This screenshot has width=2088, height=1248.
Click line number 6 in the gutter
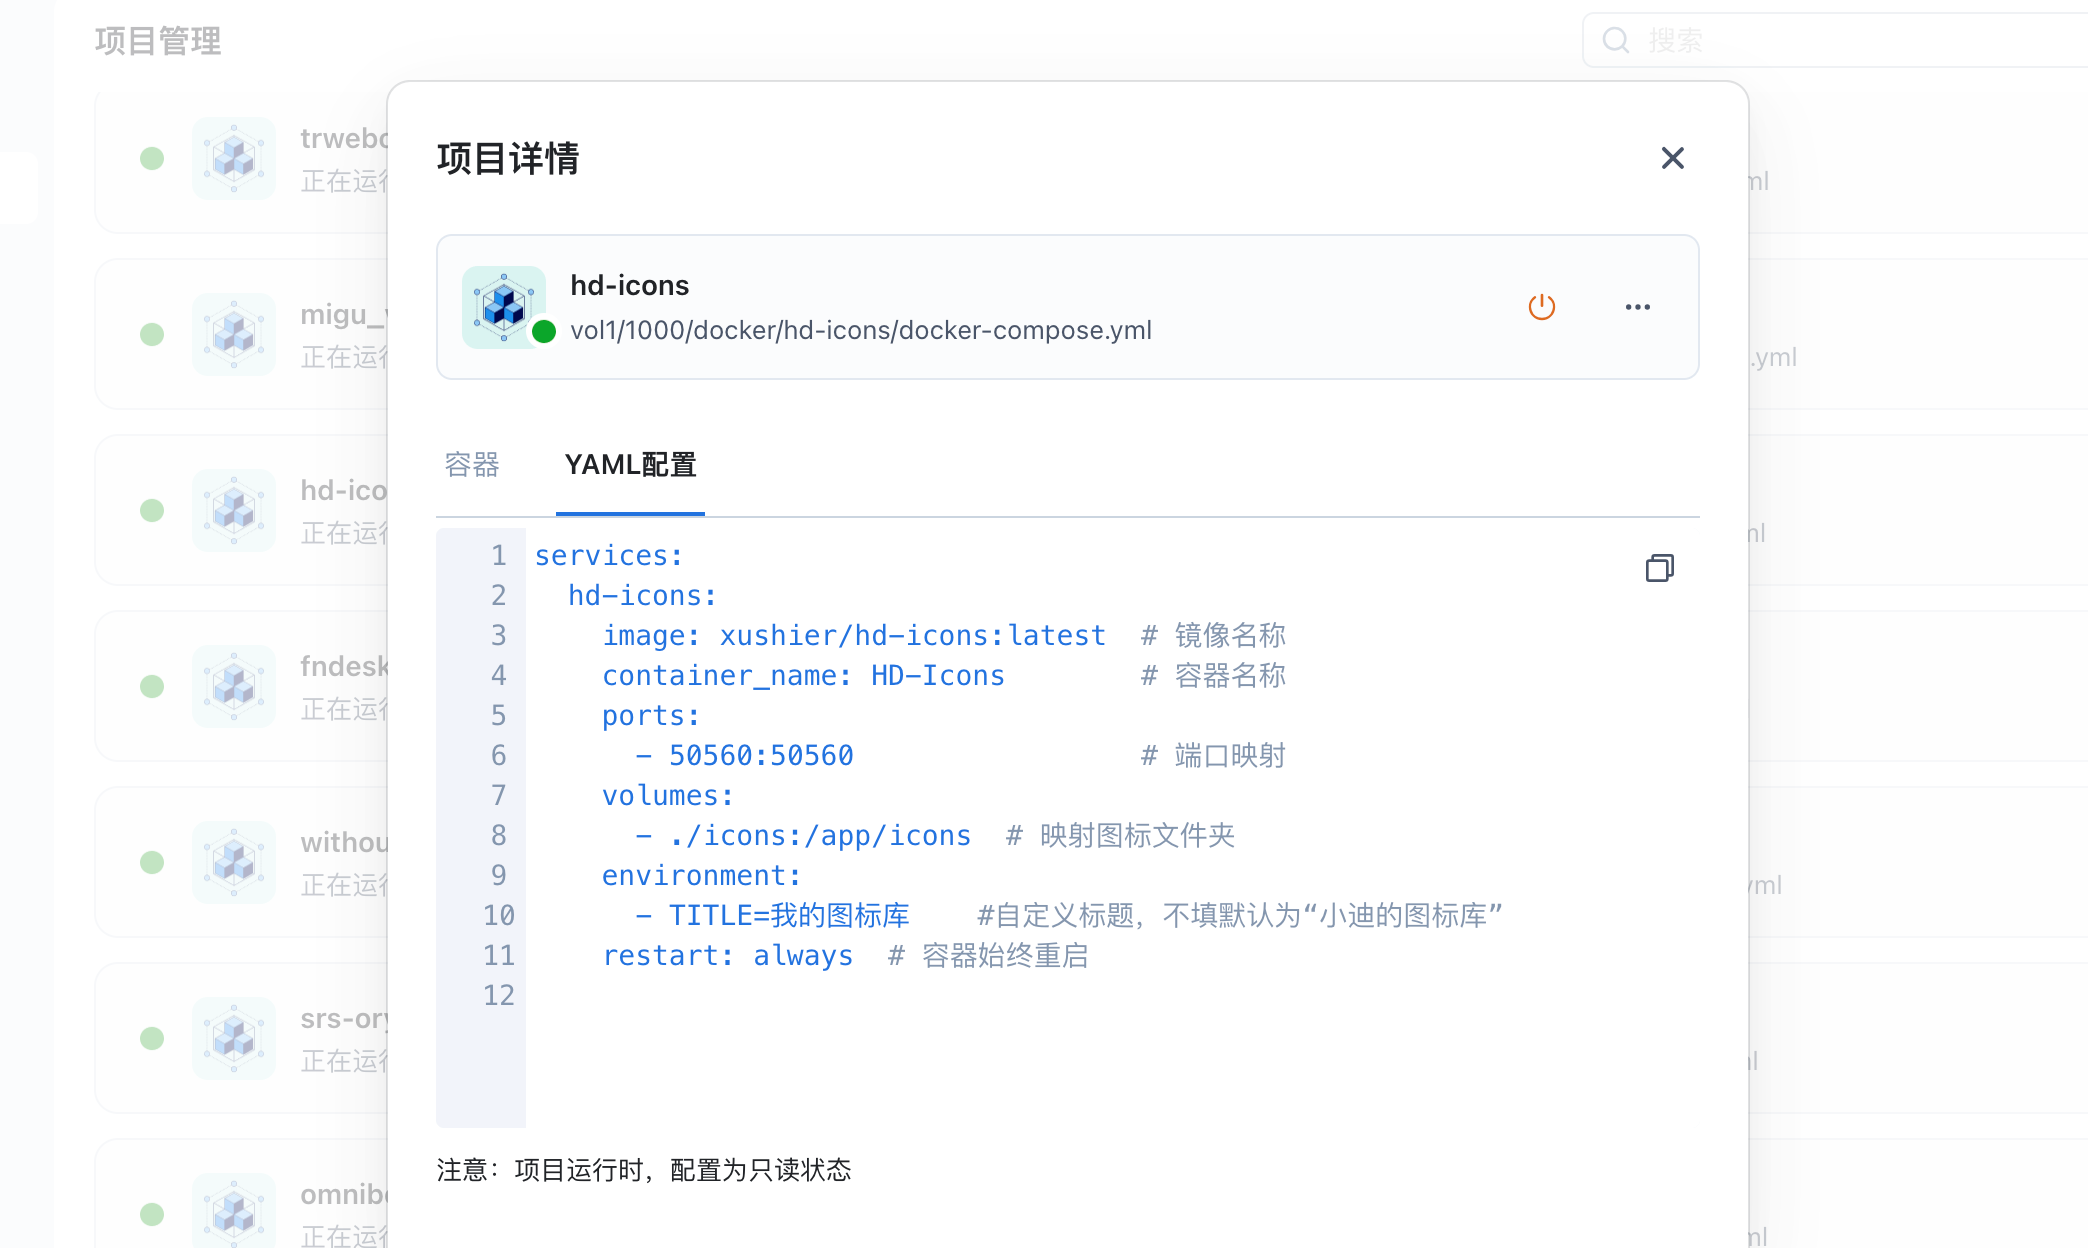(498, 756)
